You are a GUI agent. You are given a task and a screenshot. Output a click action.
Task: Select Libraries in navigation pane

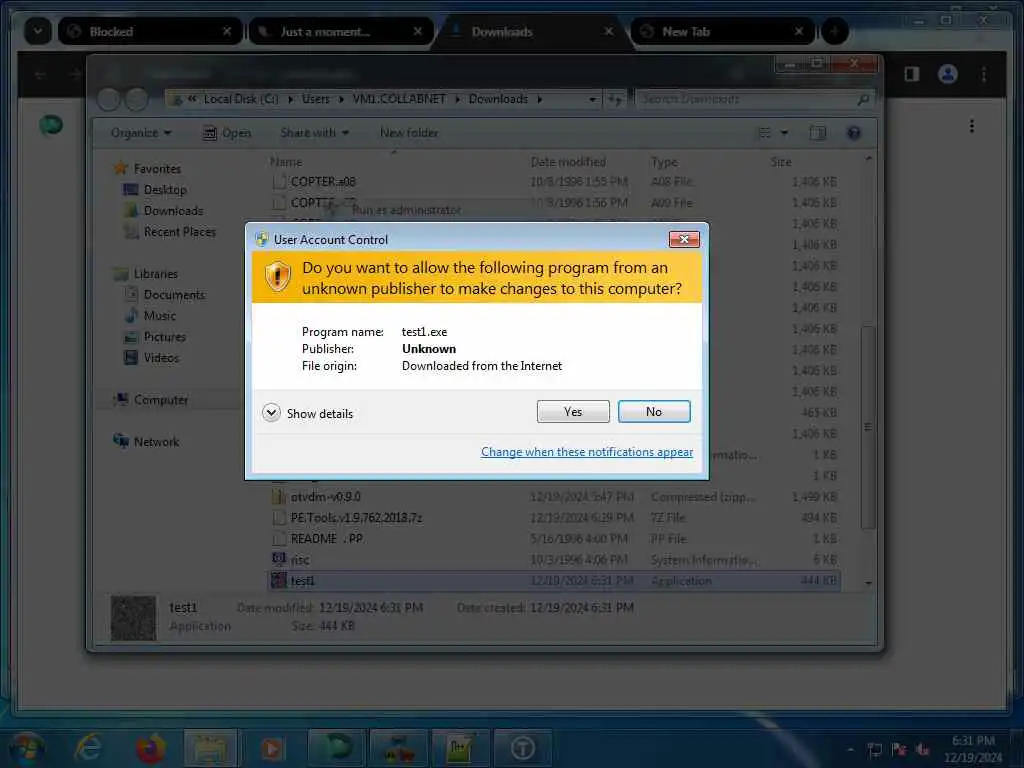click(x=155, y=274)
